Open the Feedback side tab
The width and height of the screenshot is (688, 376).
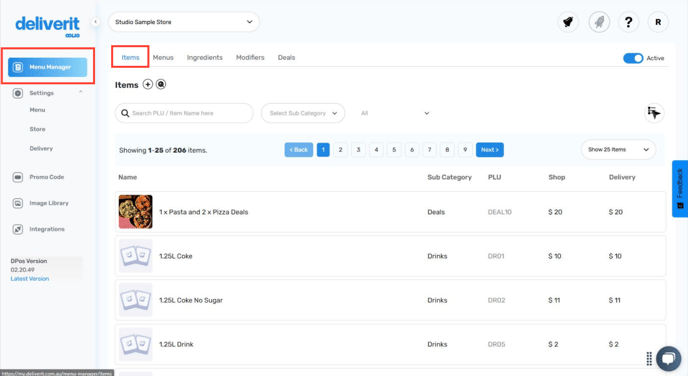[x=680, y=189]
